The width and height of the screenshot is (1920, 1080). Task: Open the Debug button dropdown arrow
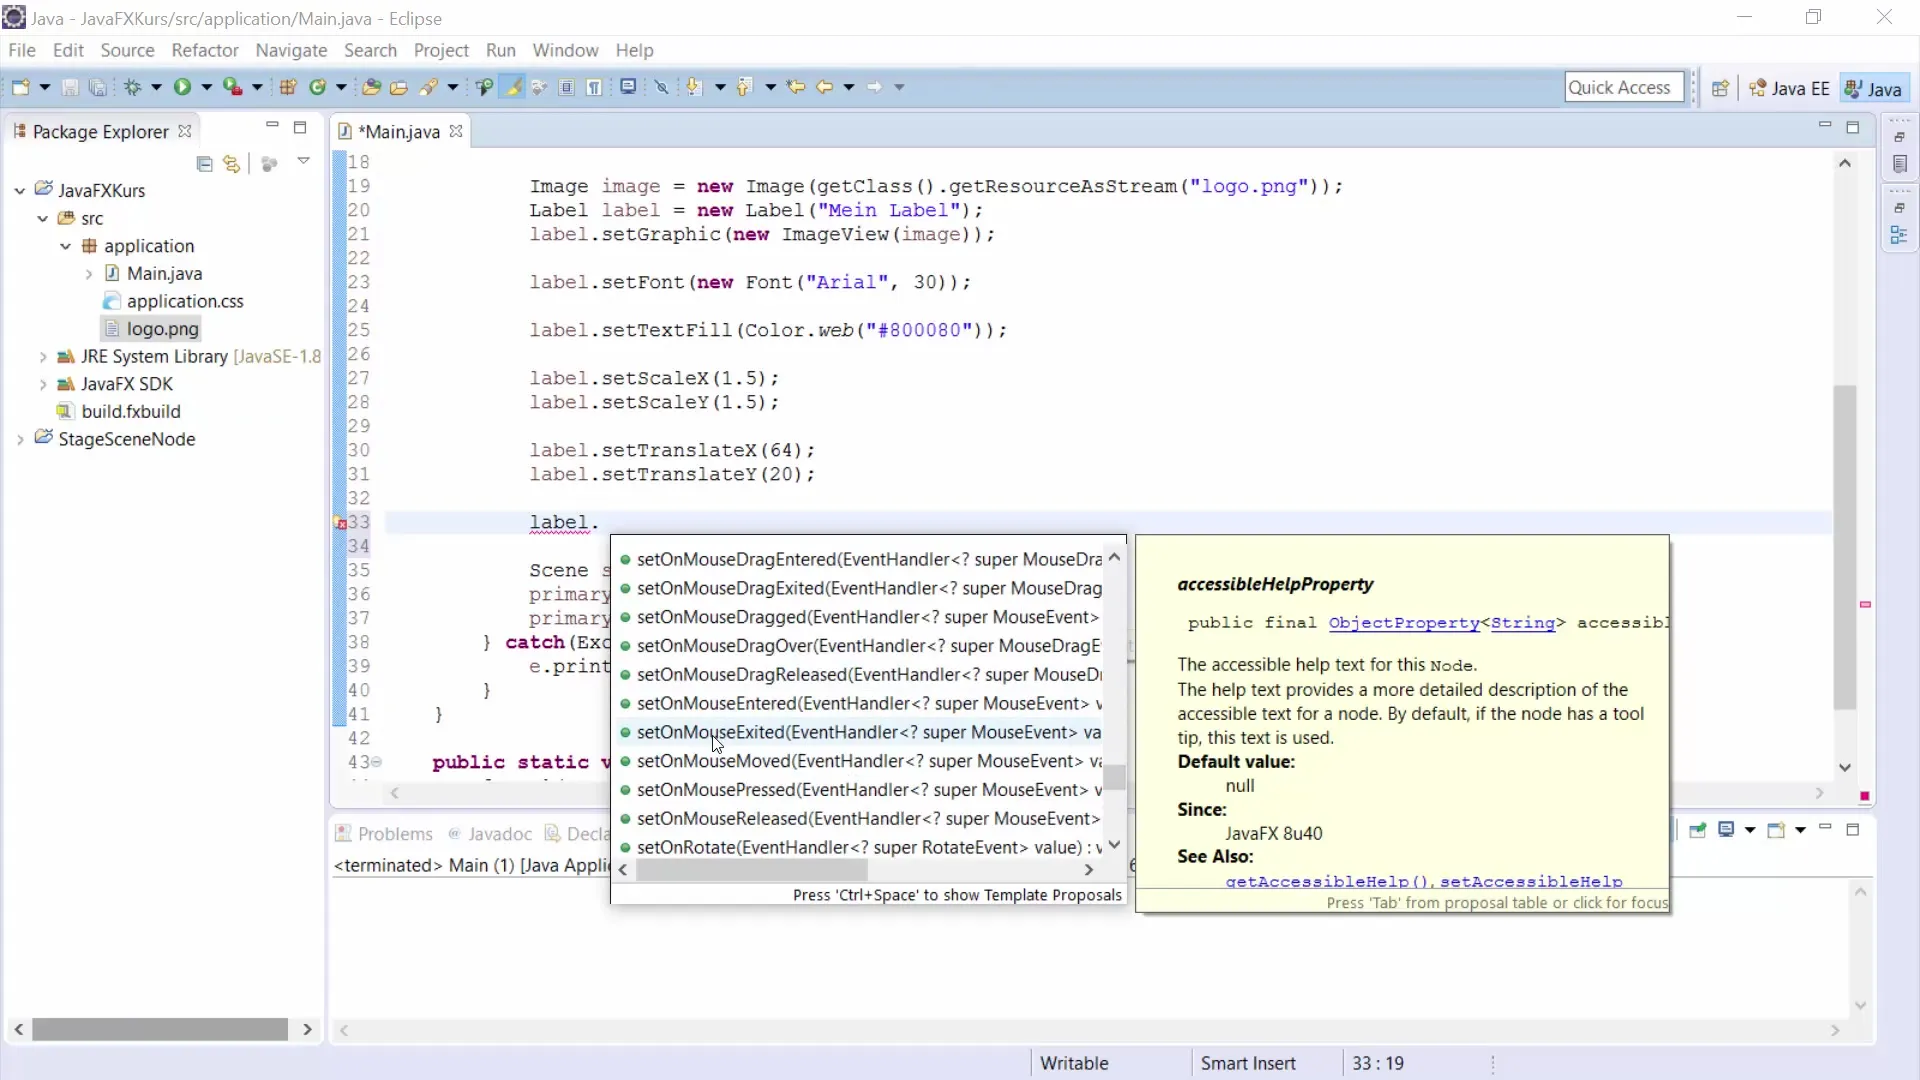click(x=156, y=88)
